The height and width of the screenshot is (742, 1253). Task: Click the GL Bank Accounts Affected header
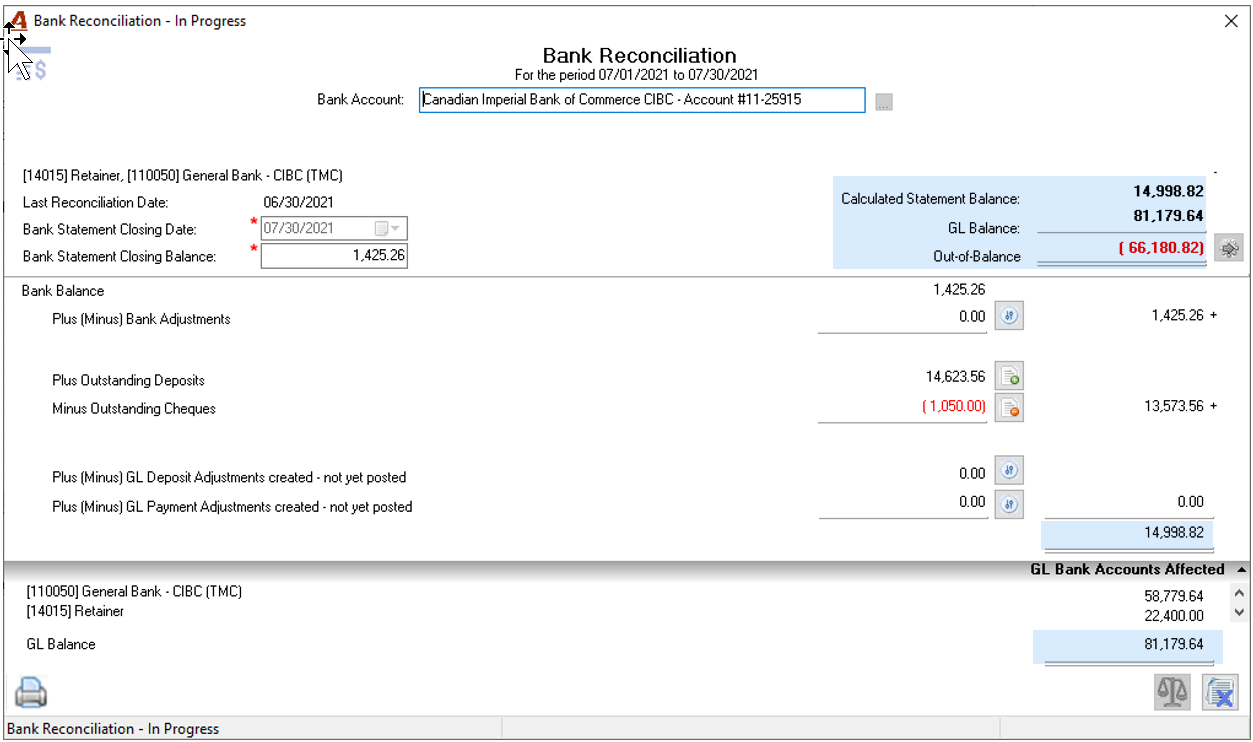tap(1127, 569)
